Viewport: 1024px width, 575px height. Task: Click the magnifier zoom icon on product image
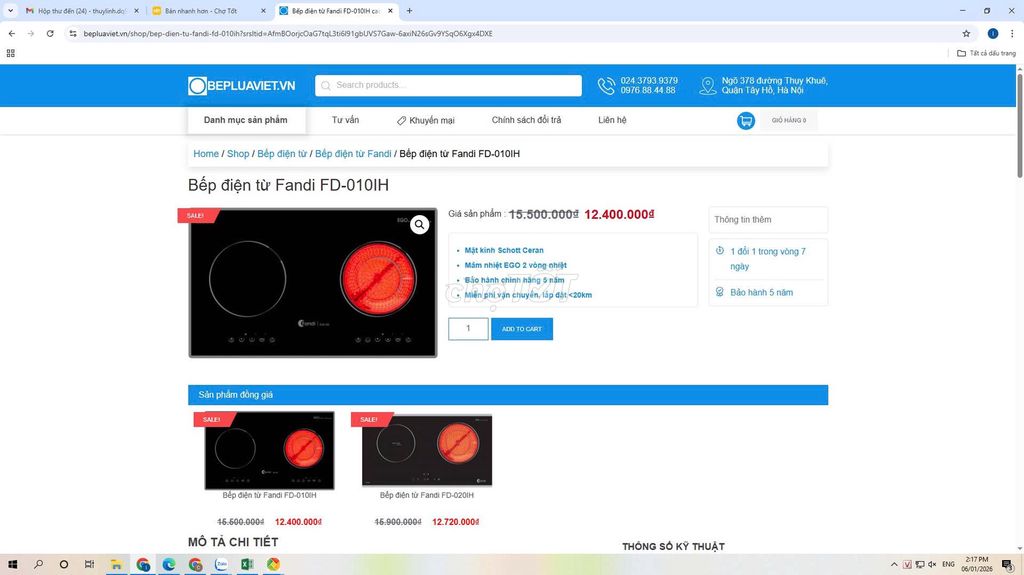[x=420, y=225]
